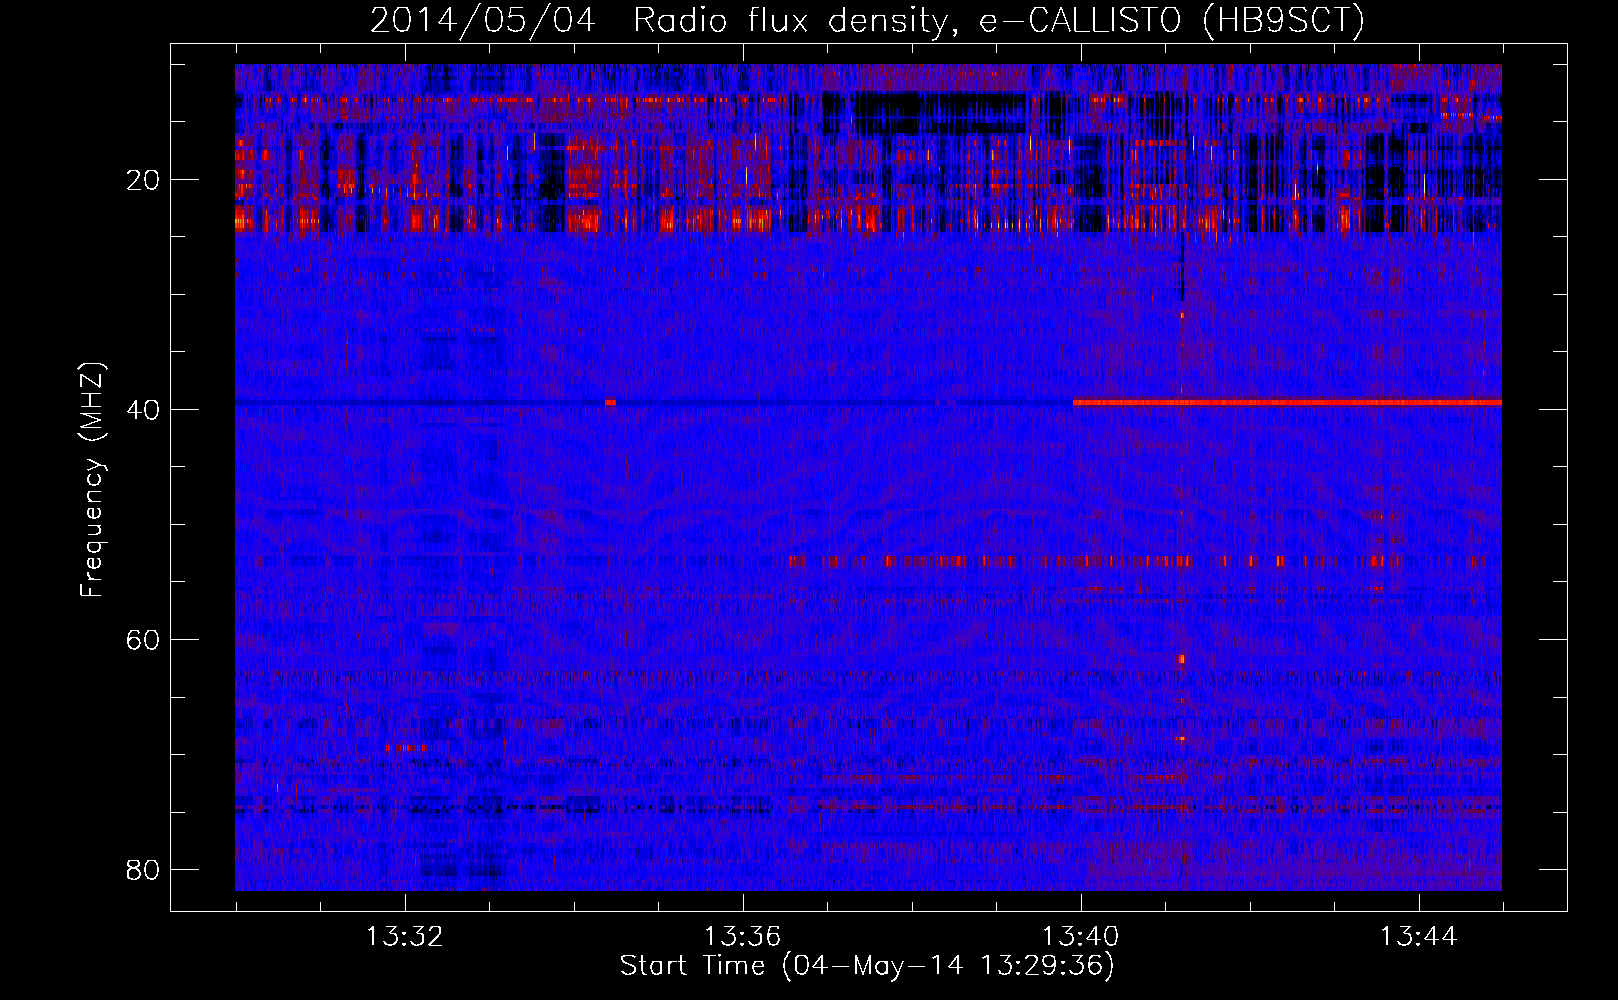
Task: Click the long red emission line near 40 MHz
Action: coord(1287,402)
